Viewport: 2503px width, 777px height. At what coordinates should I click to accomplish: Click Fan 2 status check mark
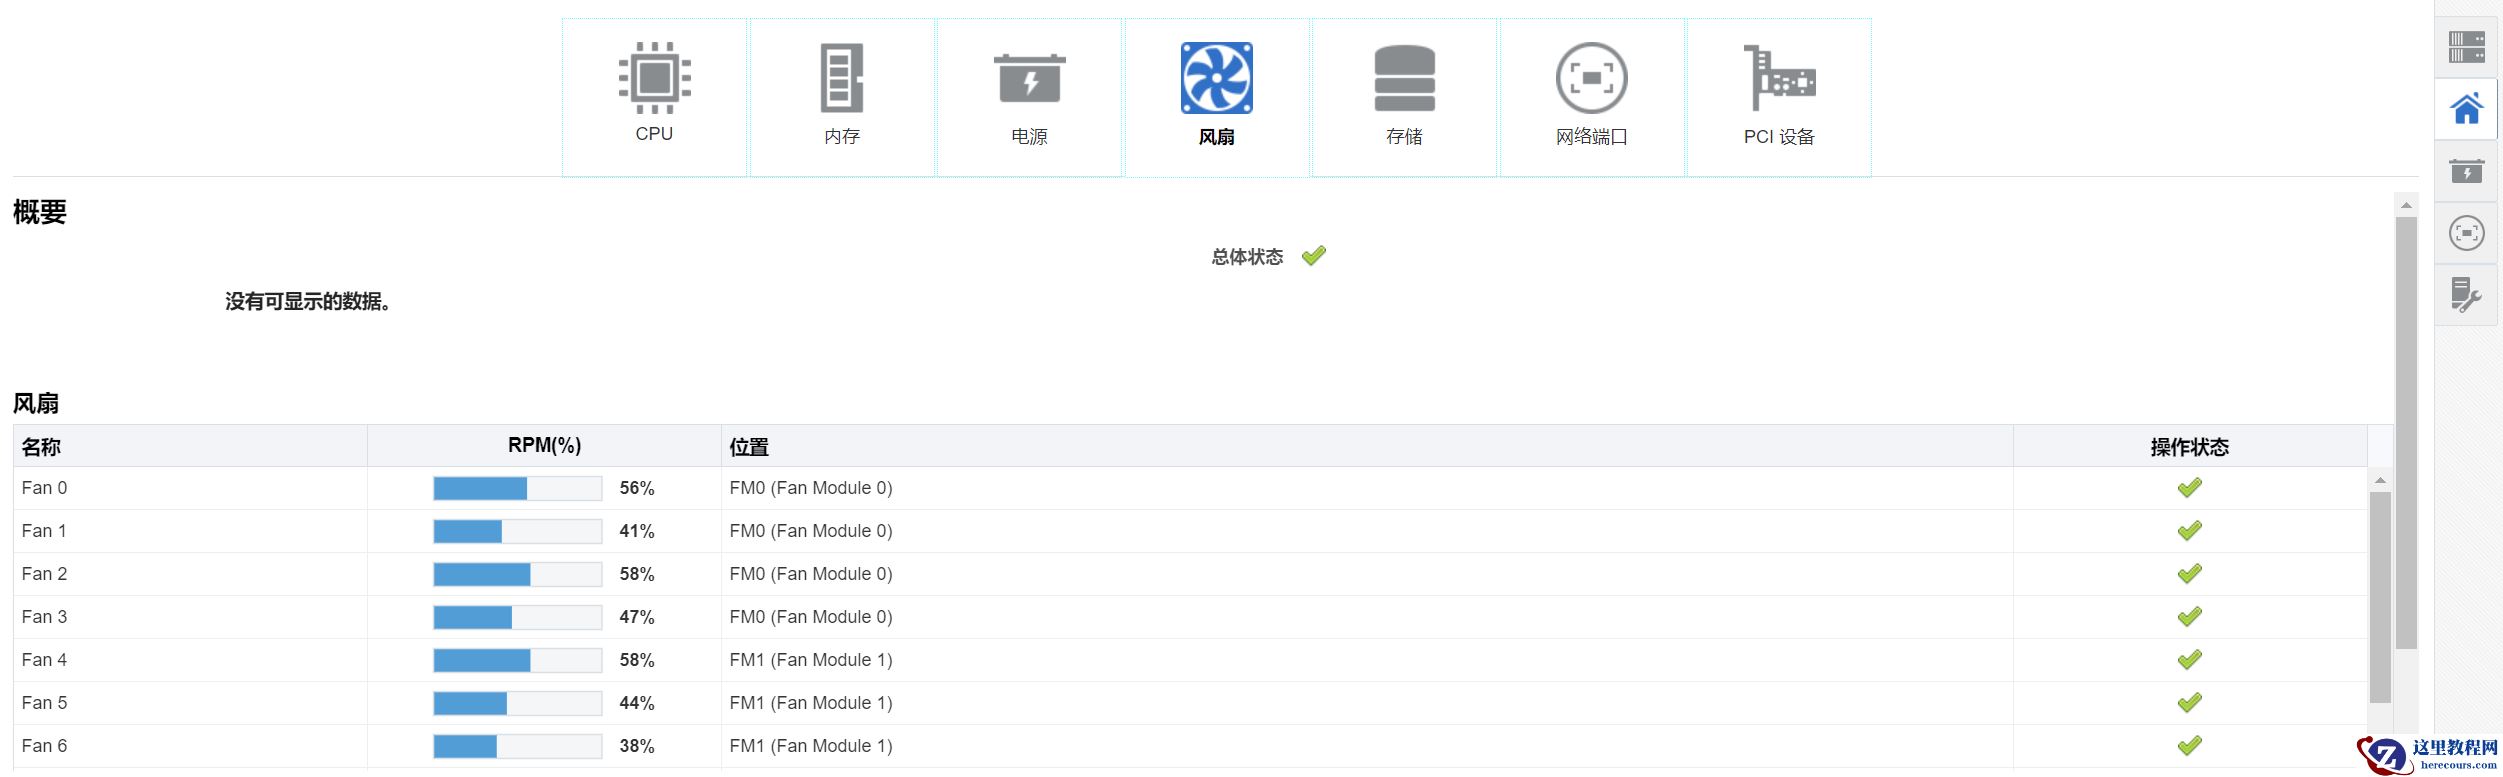pyautogui.click(x=2189, y=574)
